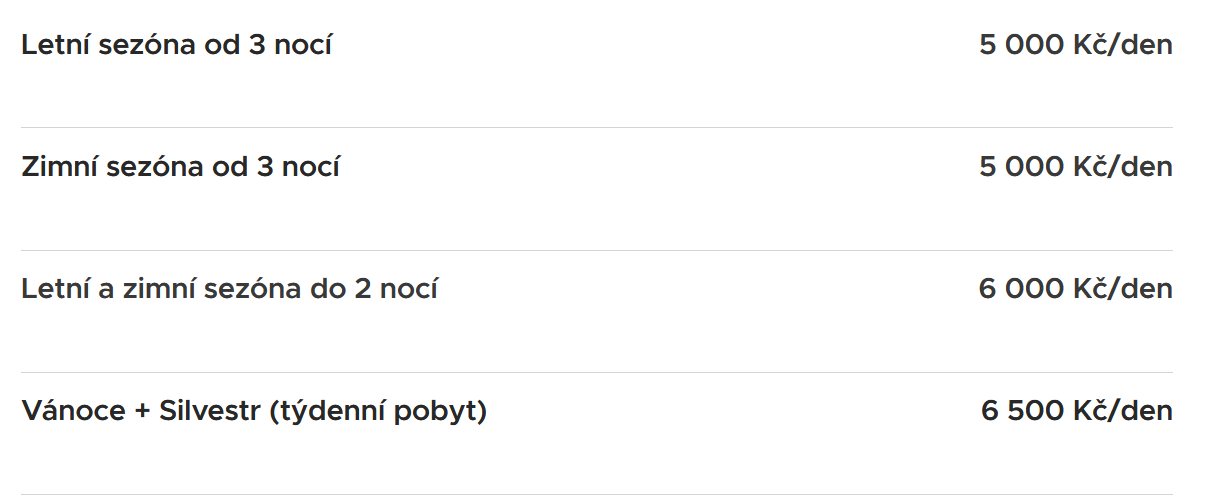
Task: Click the divider line below the Zimní sezóna row
Action: 597,250
